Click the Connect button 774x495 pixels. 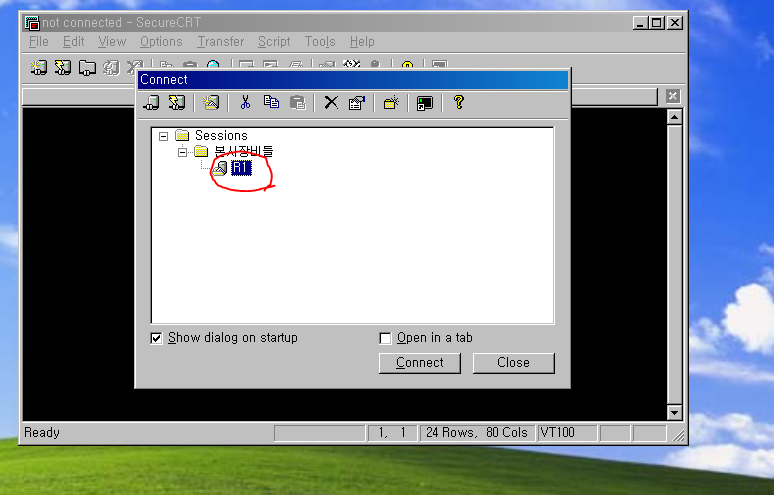pyautogui.click(x=420, y=363)
